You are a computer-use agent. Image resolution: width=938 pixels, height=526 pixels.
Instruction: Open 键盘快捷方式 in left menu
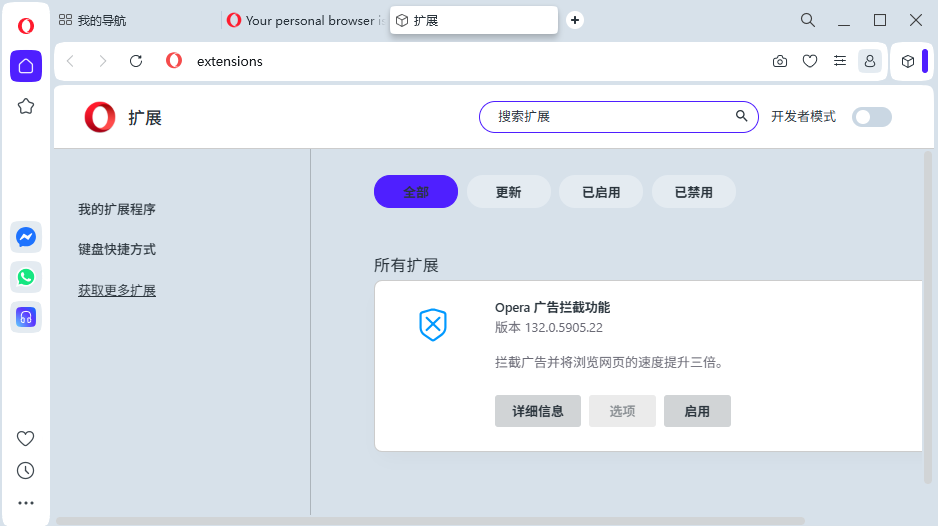click(x=117, y=250)
